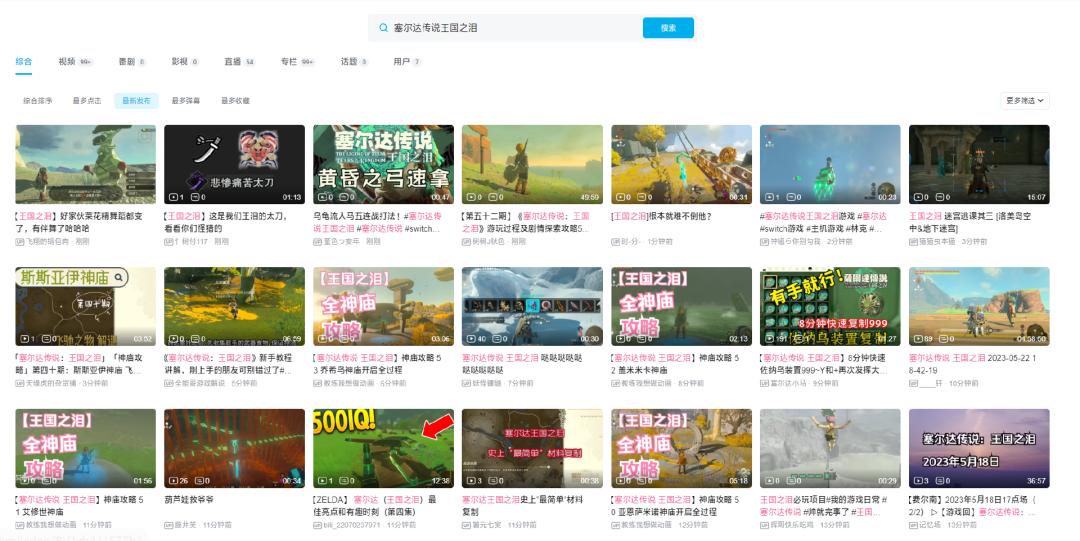1080x541 pixels.
Task: Open video title 迷宫选课其三
Action: tap(970, 222)
